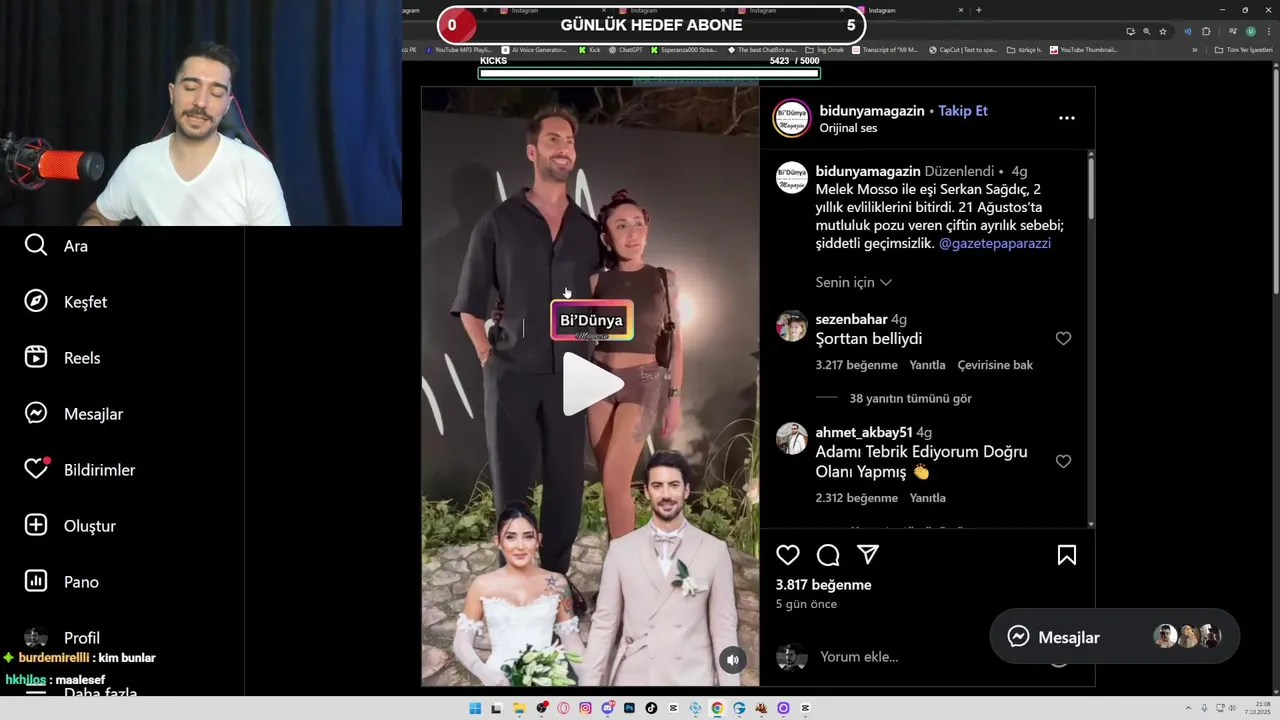Open the three-dot post options menu
This screenshot has height=720, width=1280.
point(1067,118)
